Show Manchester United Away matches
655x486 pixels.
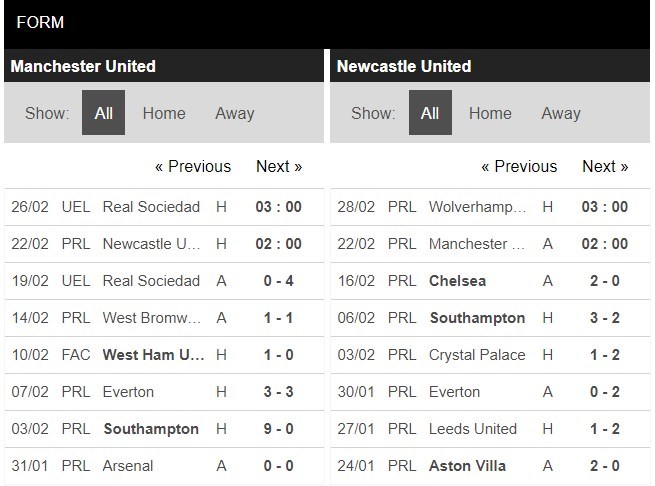[x=234, y=113]
